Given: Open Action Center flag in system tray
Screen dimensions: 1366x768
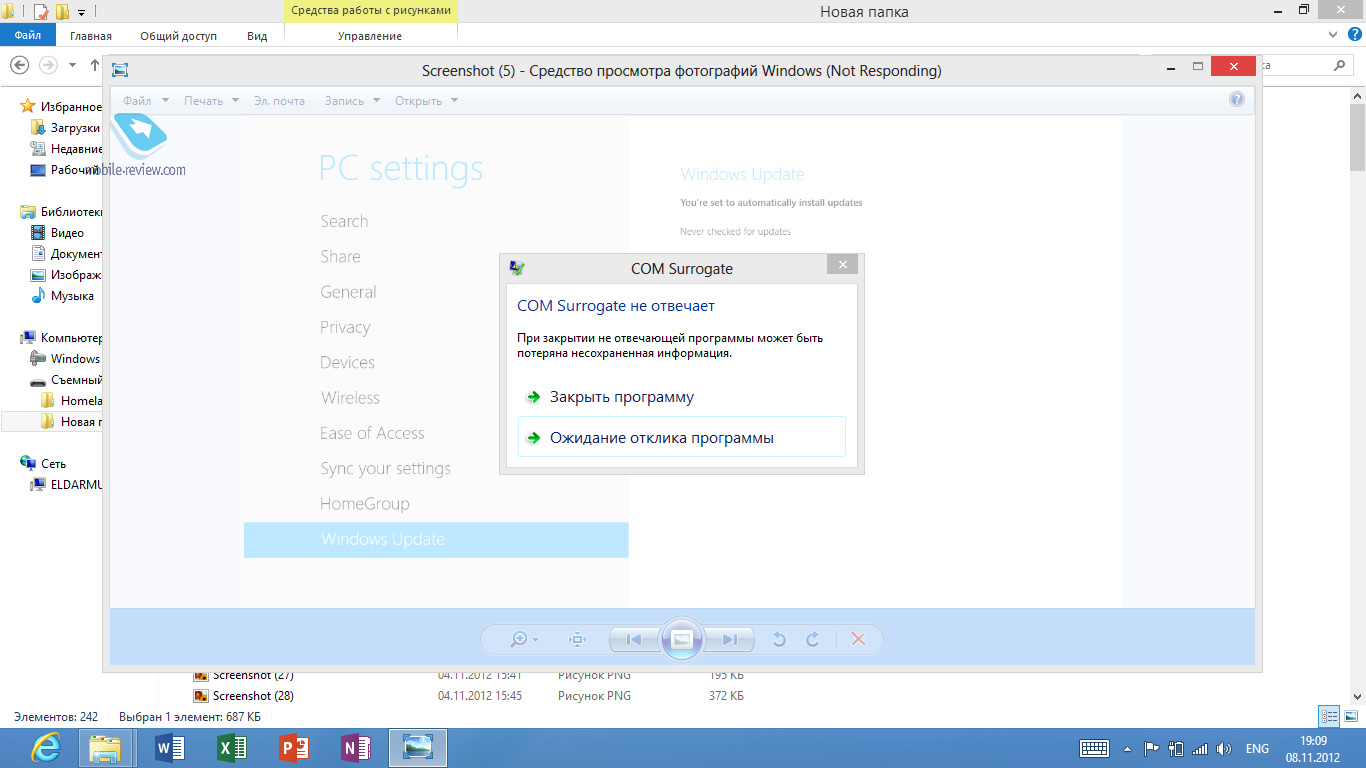Looking at the screenshot, I should pos(1151,749).
